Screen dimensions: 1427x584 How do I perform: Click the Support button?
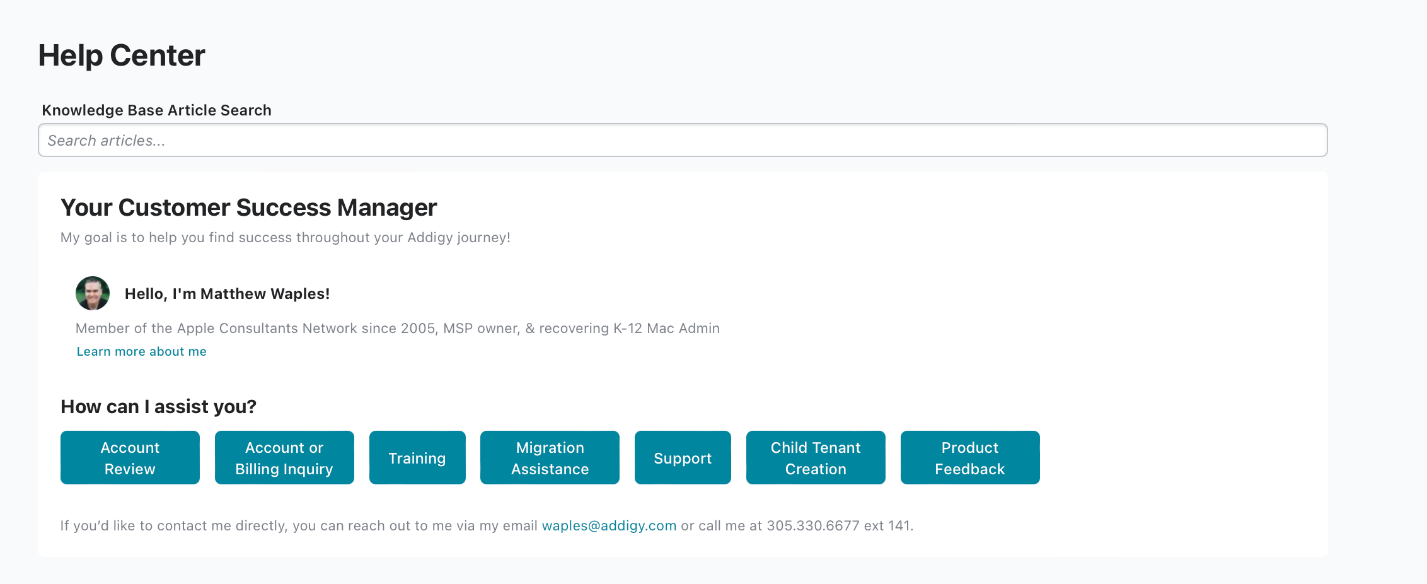click(x=683, y=458)
